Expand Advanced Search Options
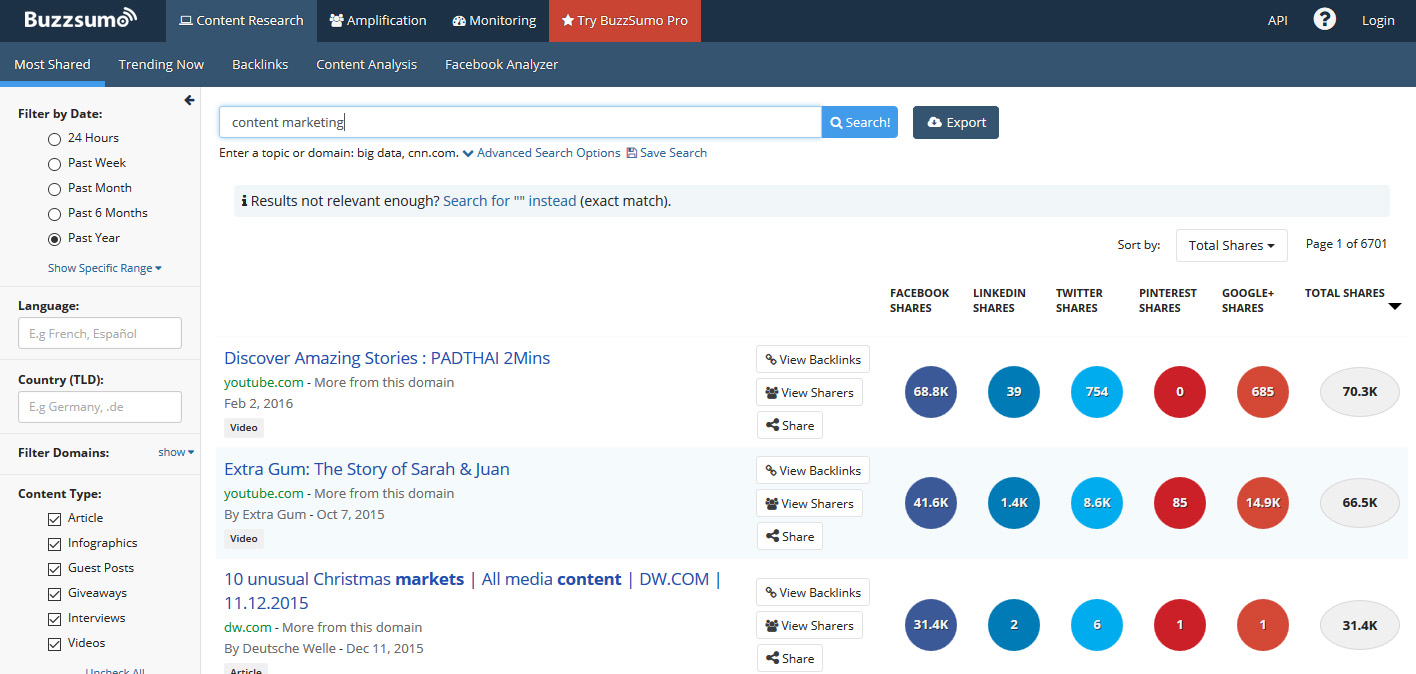This screenshot has height=674, width=1416. click(x=541, y=153)
